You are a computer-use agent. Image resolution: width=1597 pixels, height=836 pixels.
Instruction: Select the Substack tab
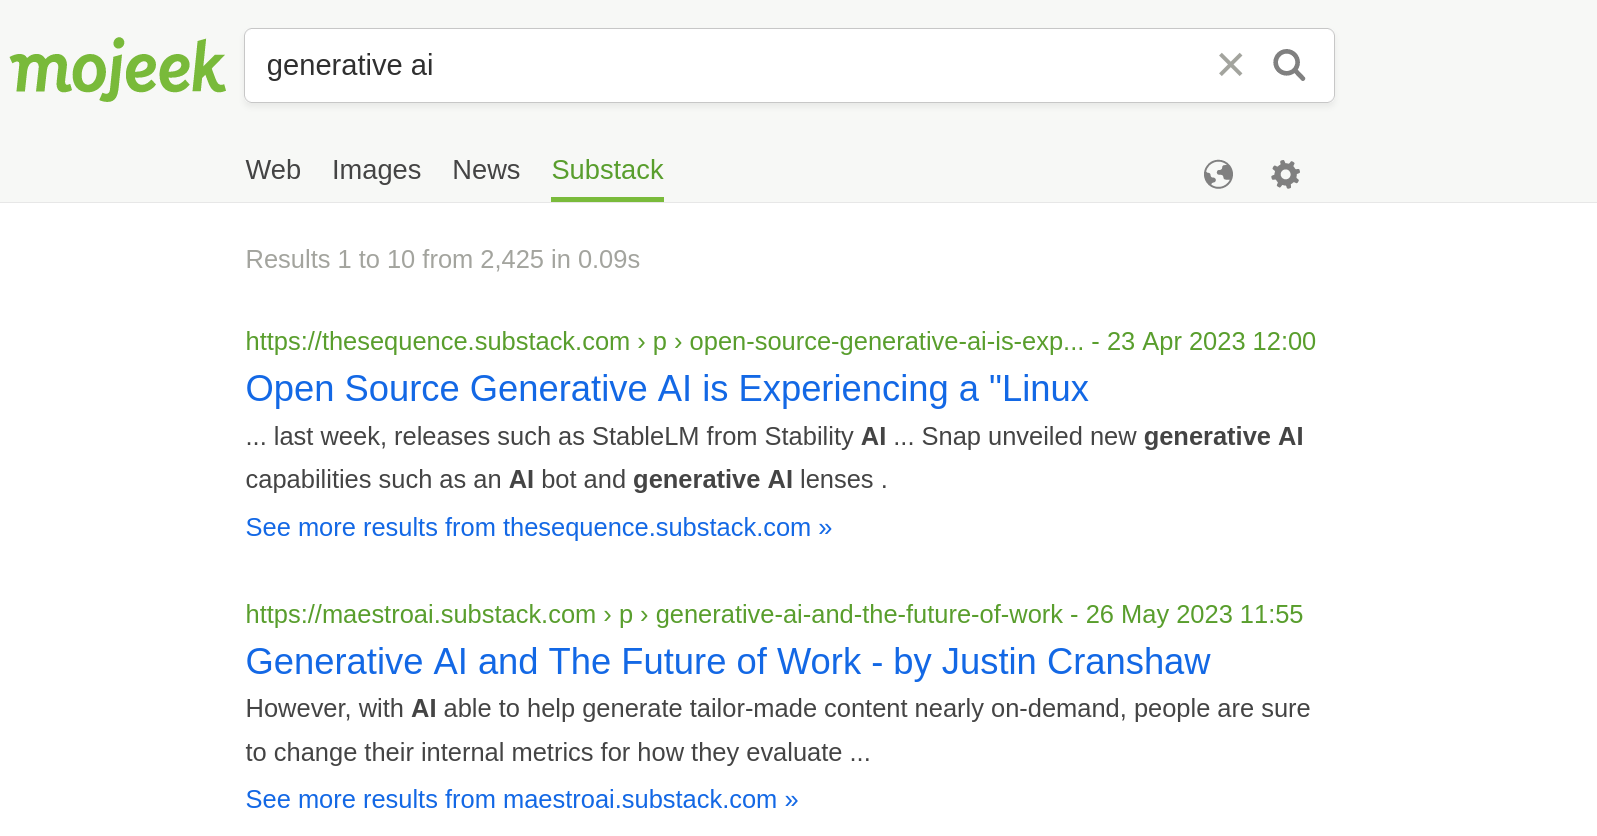point(607,170)
